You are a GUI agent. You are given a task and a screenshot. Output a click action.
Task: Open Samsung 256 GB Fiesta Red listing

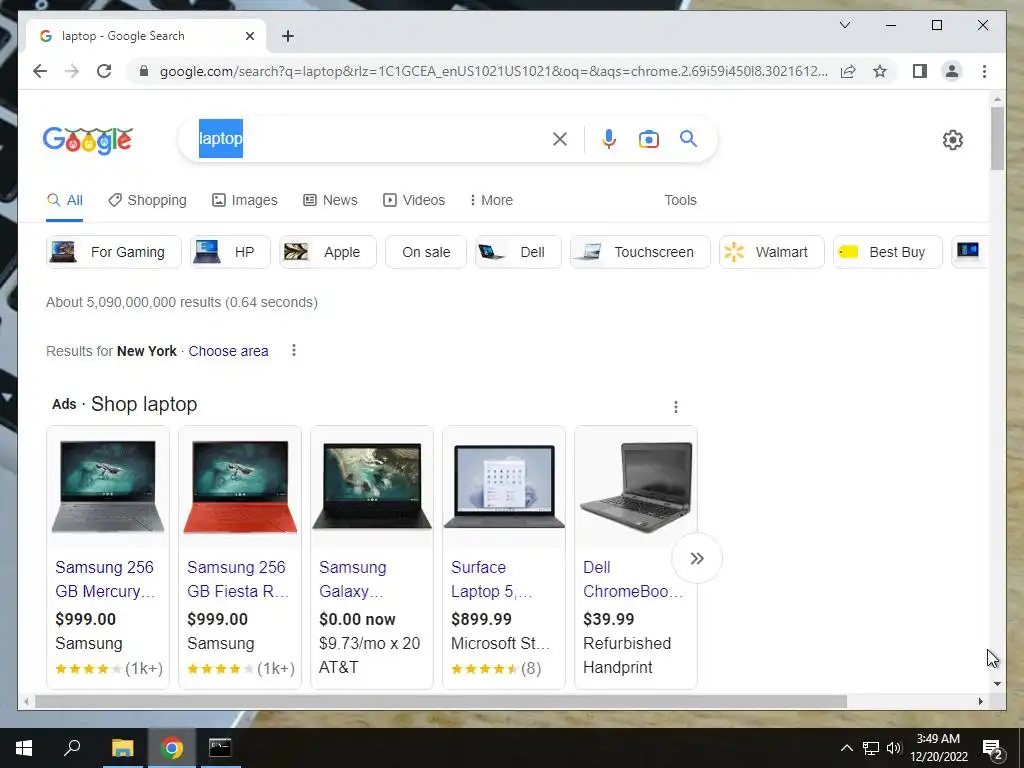tap(238, 579)
